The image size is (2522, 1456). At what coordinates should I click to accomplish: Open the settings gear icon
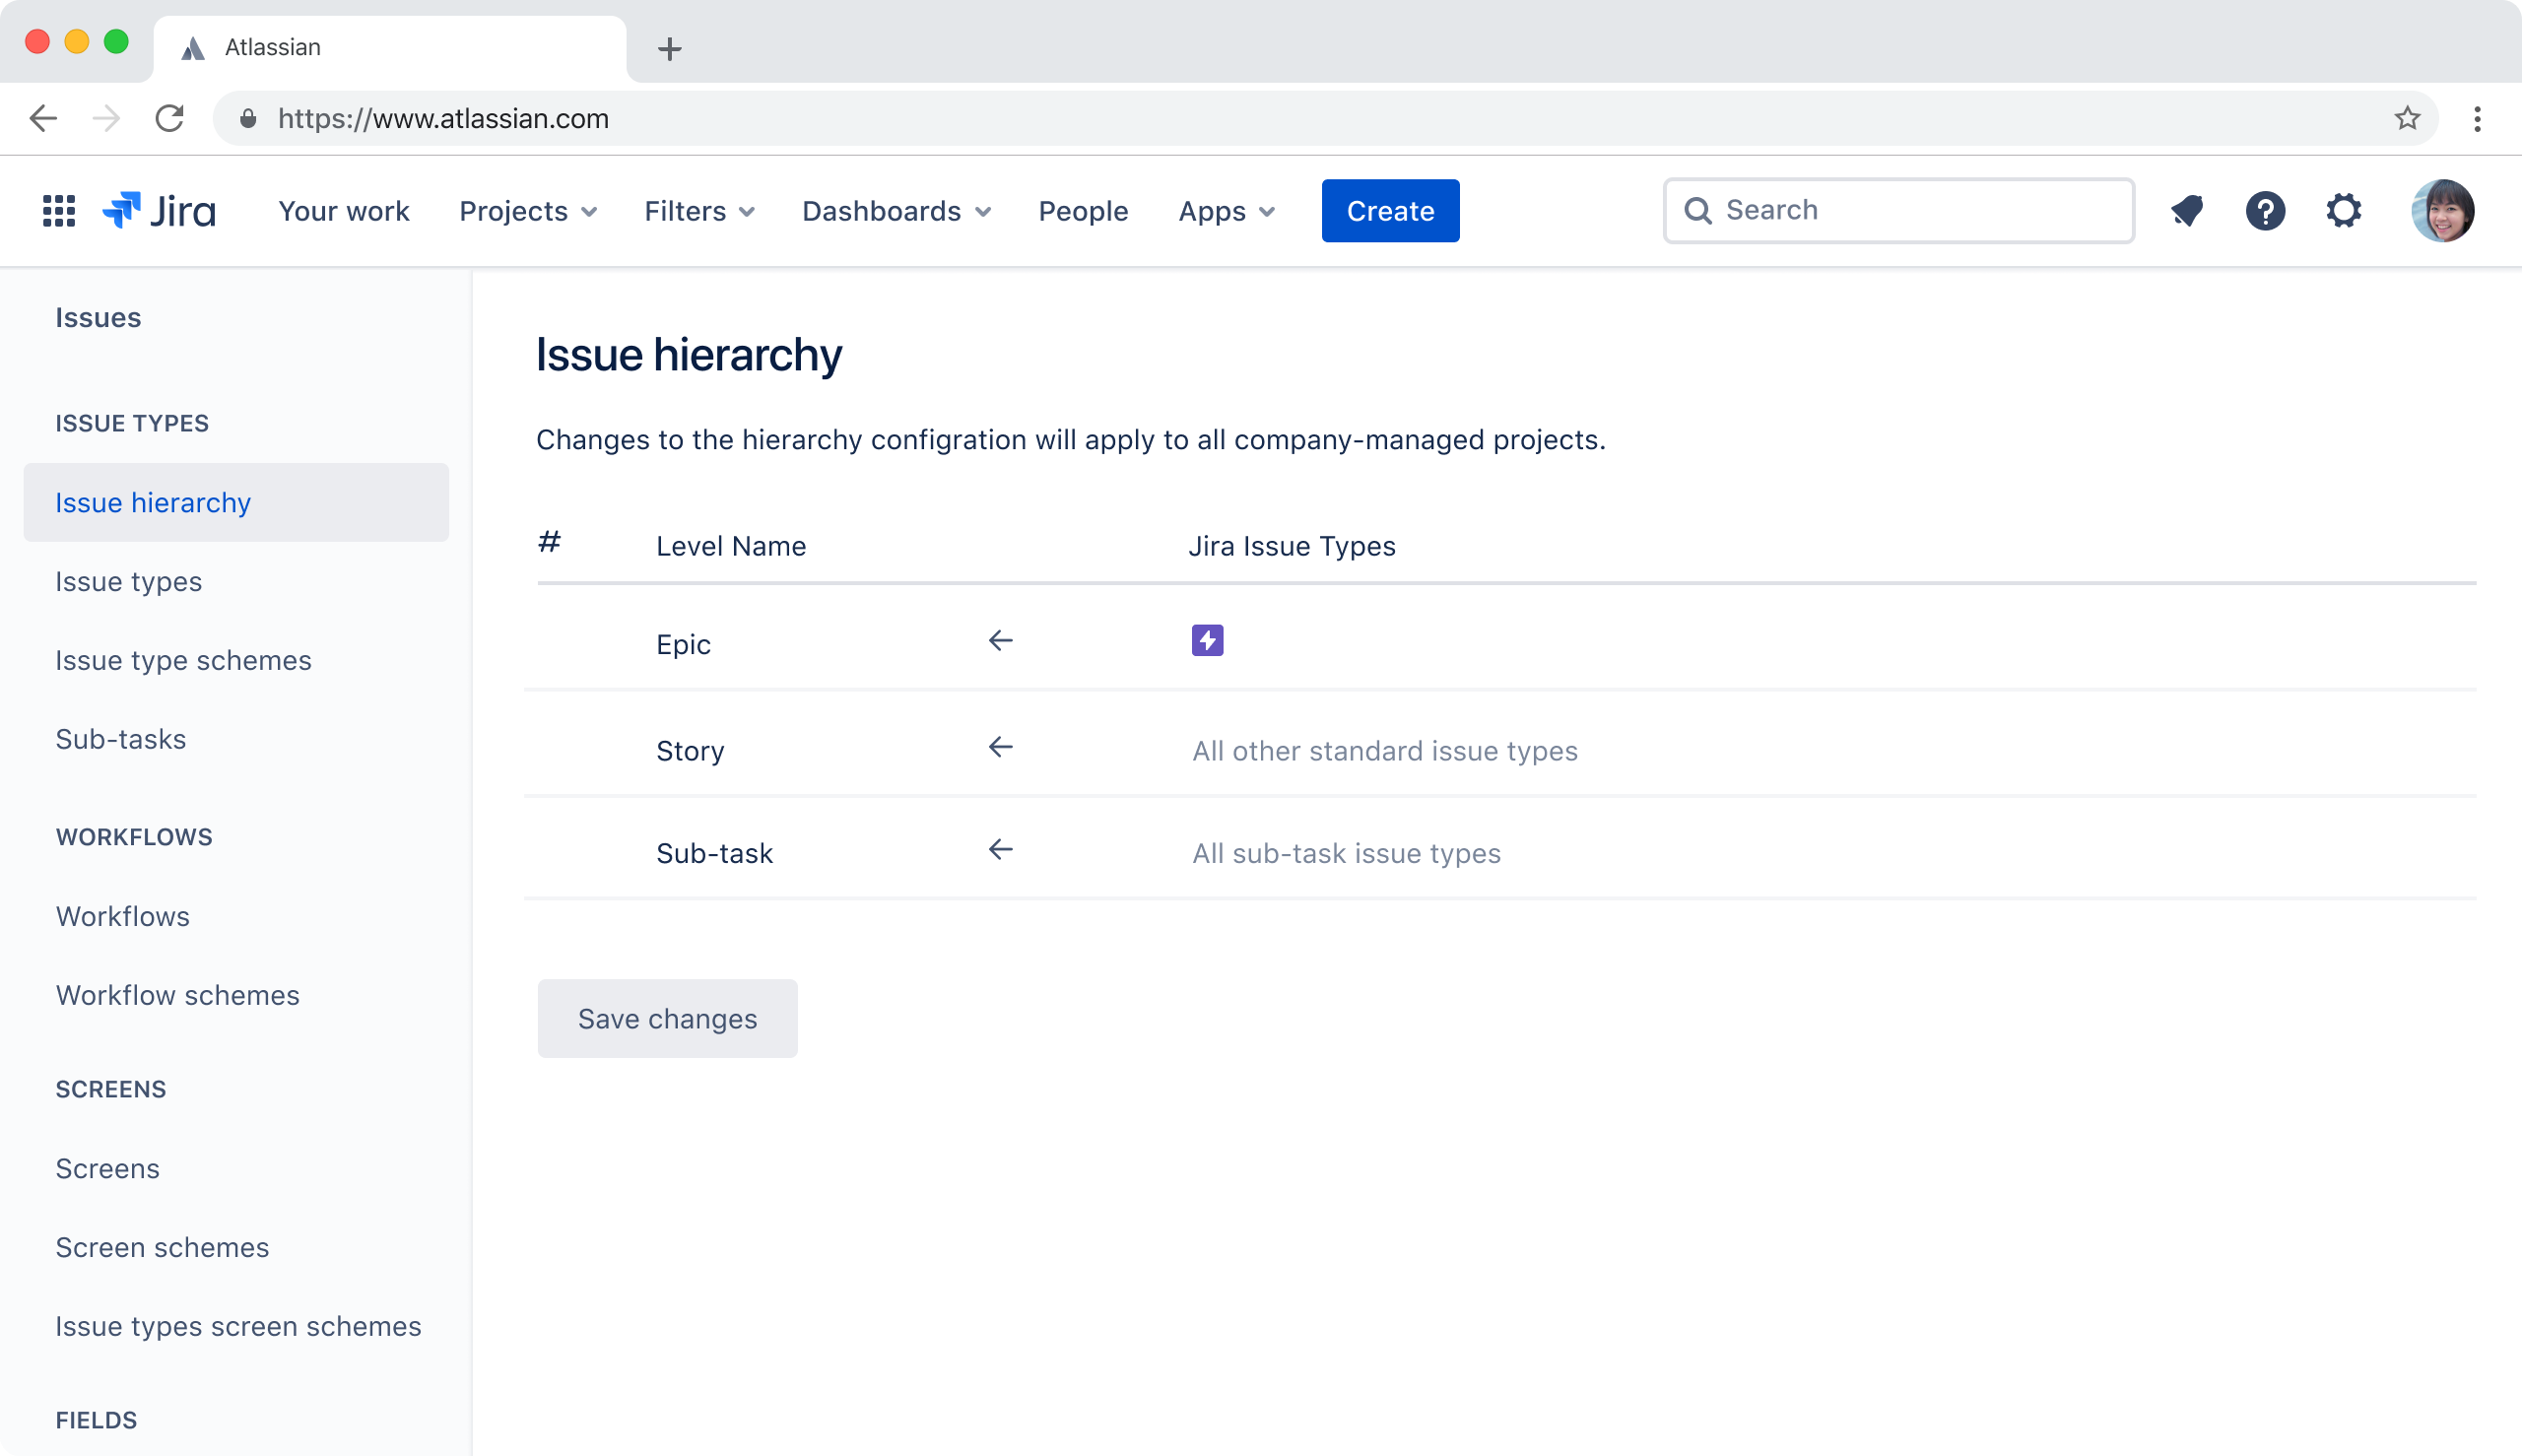[2344, 210]
